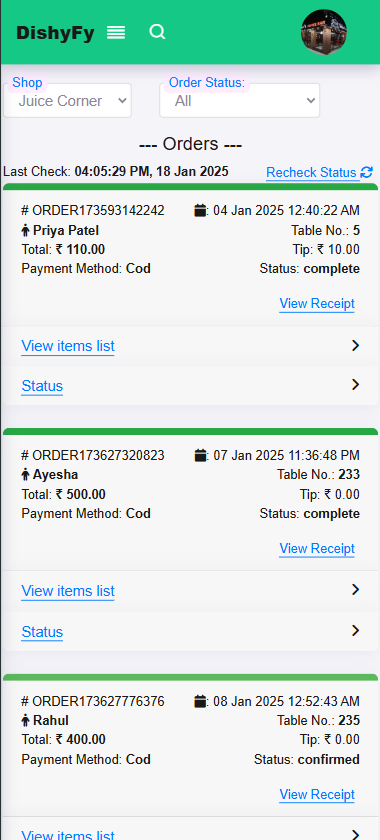Expand Status chevron for Ayesha's order
The image size is (380, 840).
pos(355,631)
